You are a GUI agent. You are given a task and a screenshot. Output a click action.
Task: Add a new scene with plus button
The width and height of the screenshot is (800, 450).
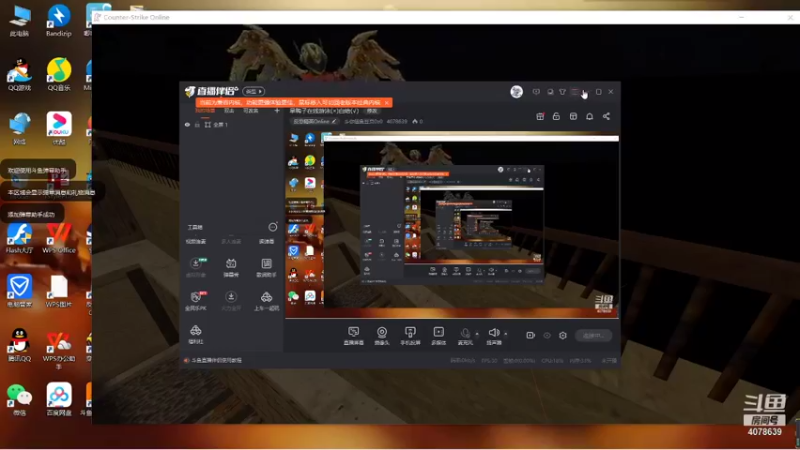click(x=277, y=111)
